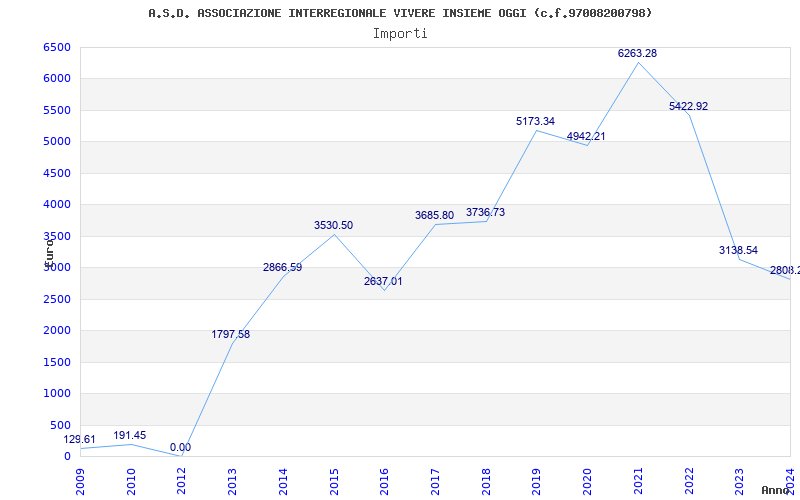Image resolution: width=800 pixels, height=500 pixels.
Task: Click the 2022 x-axis year label
Action: coord(689,482)
